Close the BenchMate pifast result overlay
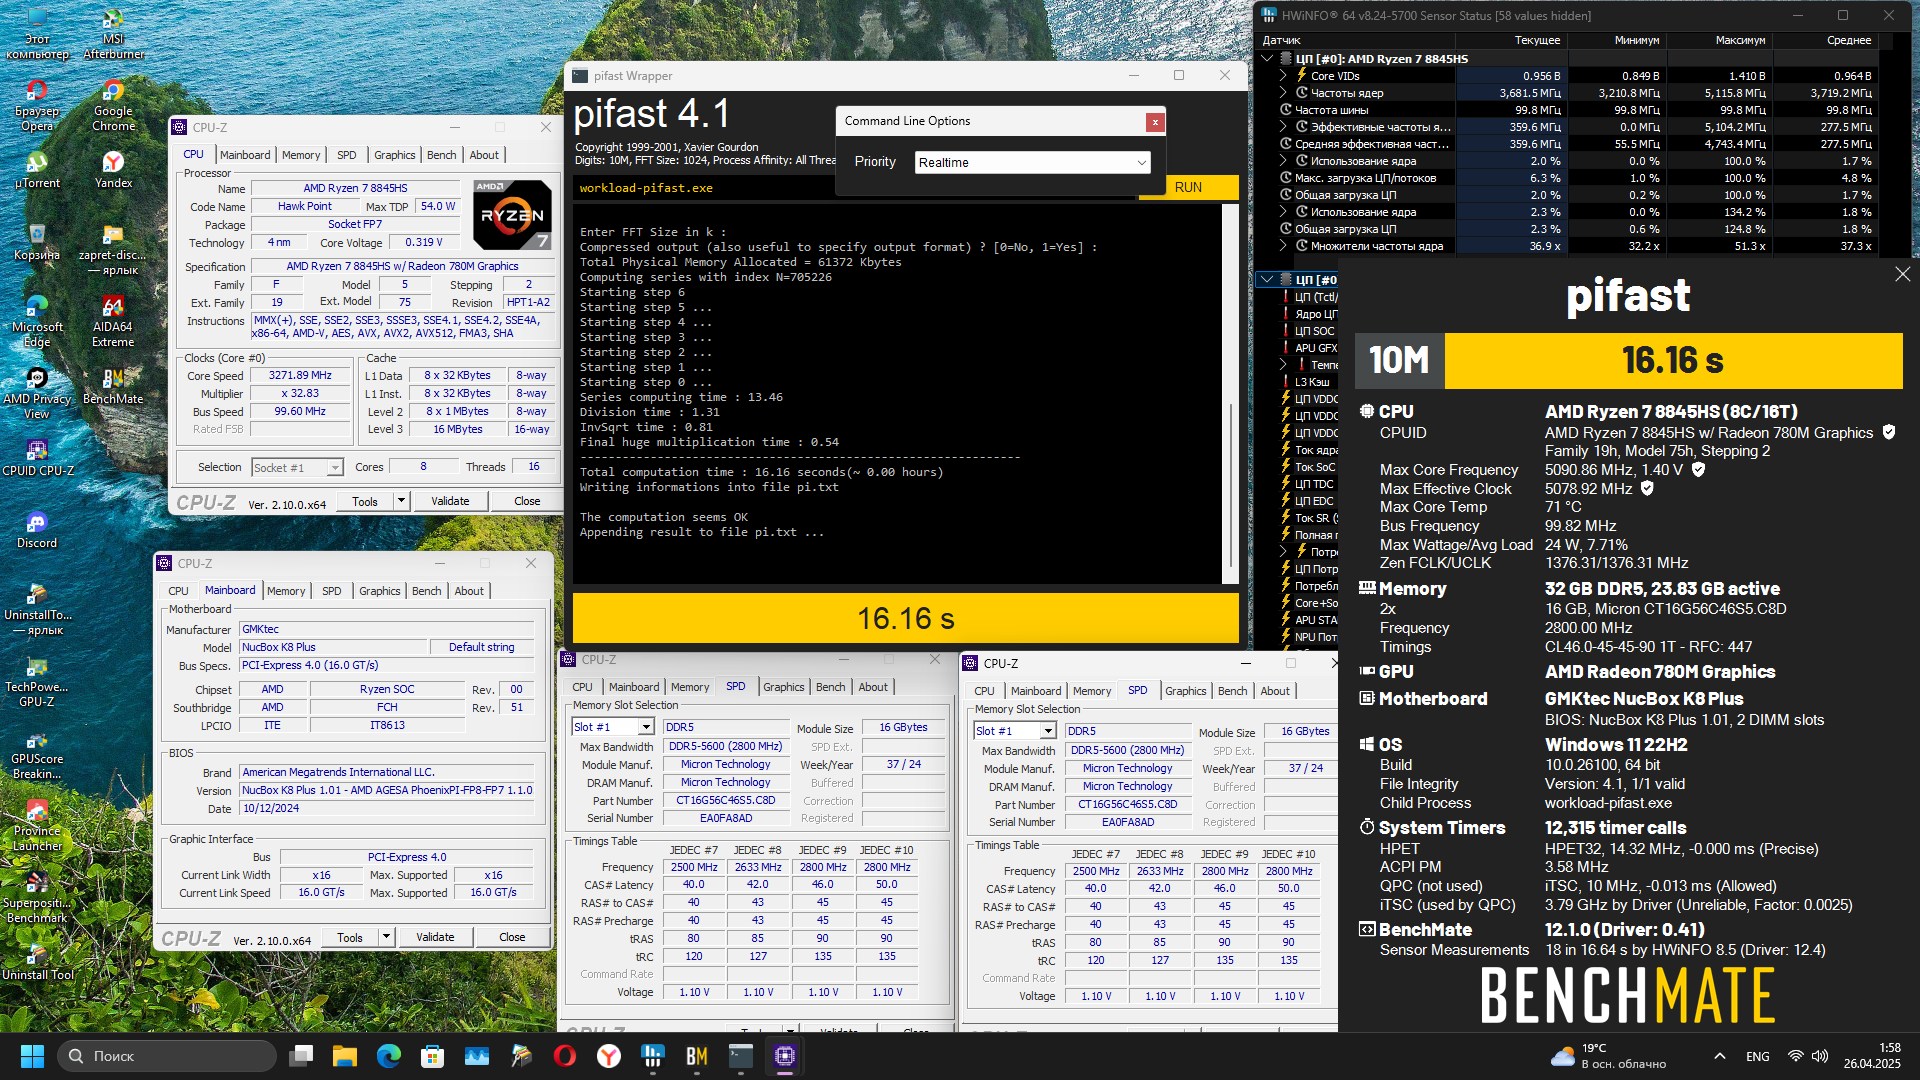This screenshot has width=1920, height=1080. [1902, 274]
